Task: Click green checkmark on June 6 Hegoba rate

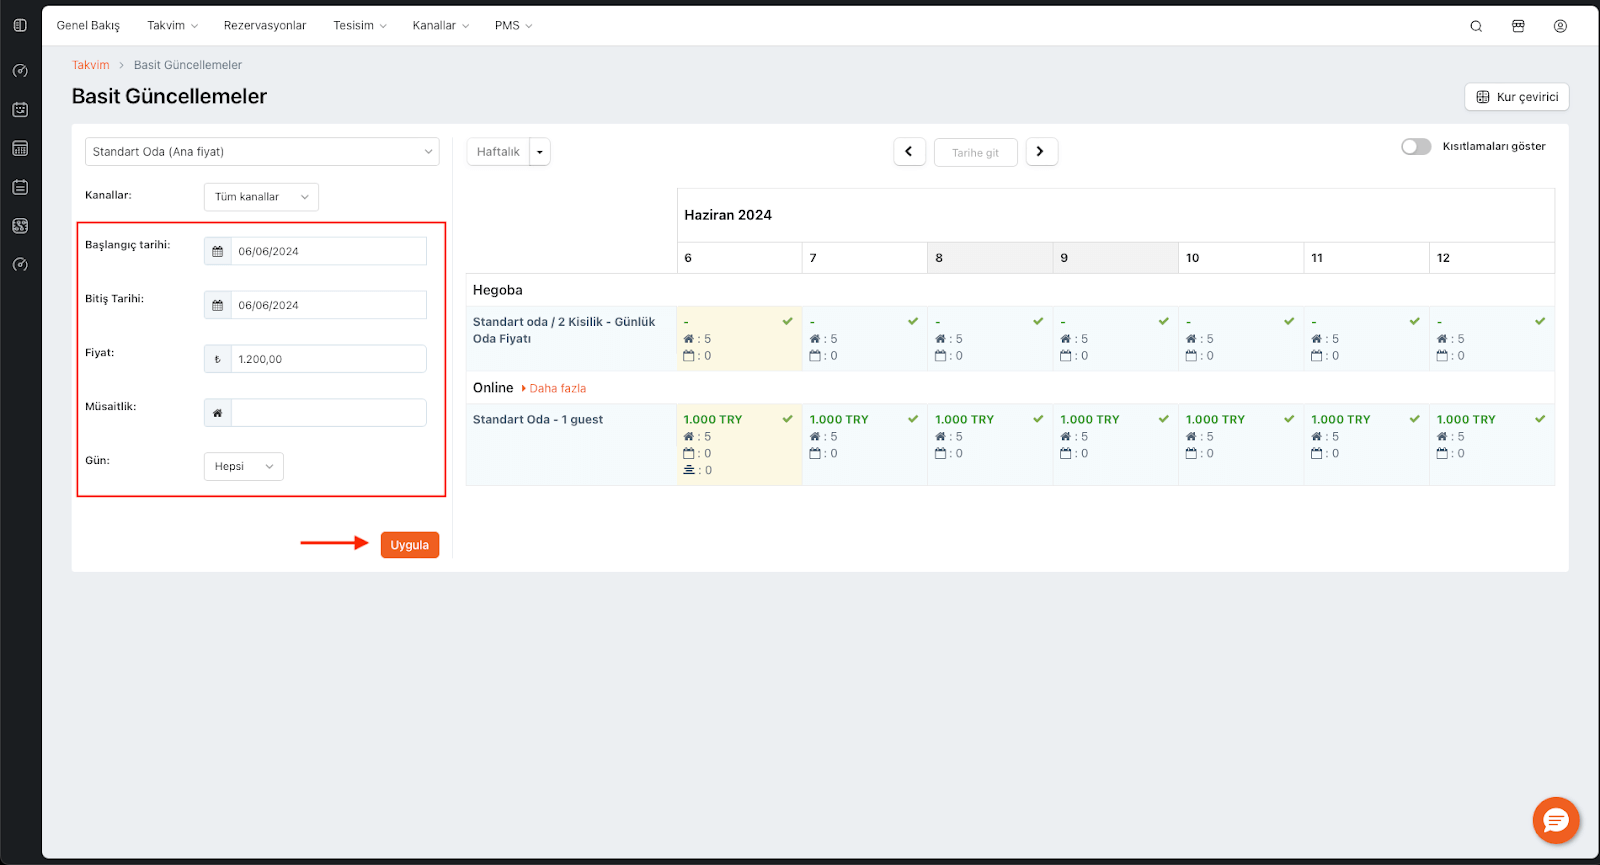Action: [788, 321]
